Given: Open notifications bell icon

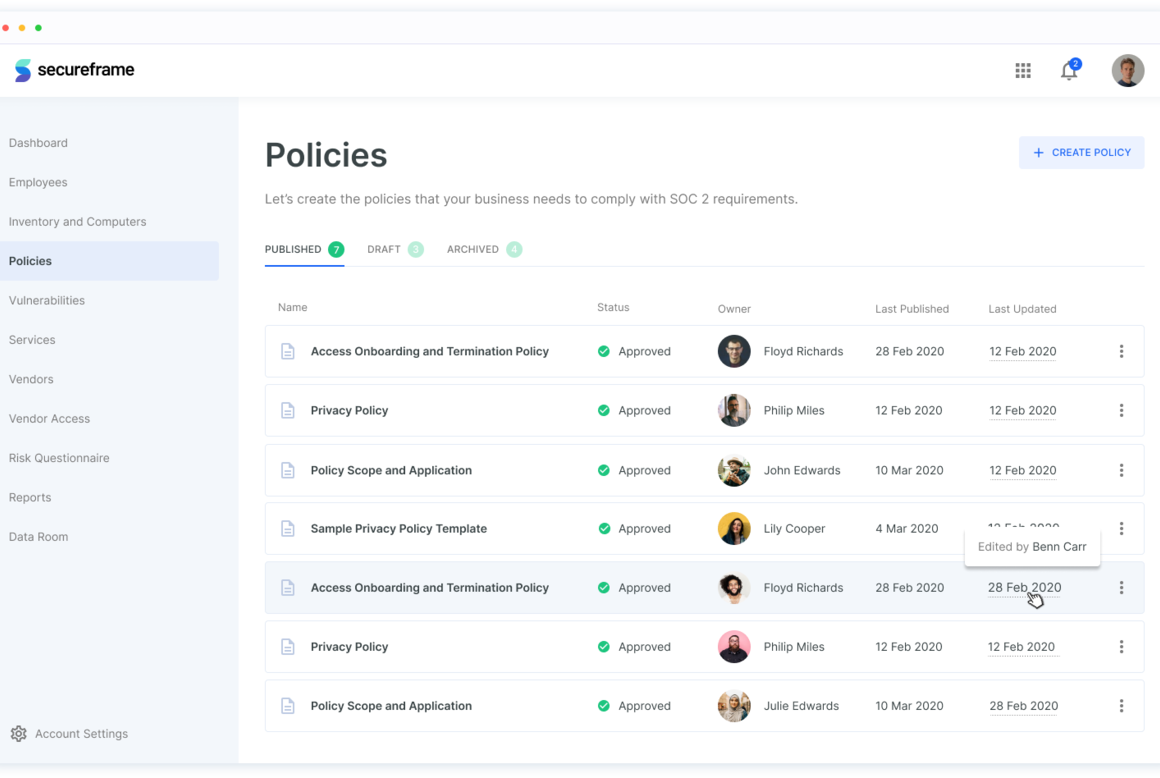Looking at the screenshot, I should click(1070, 70).
